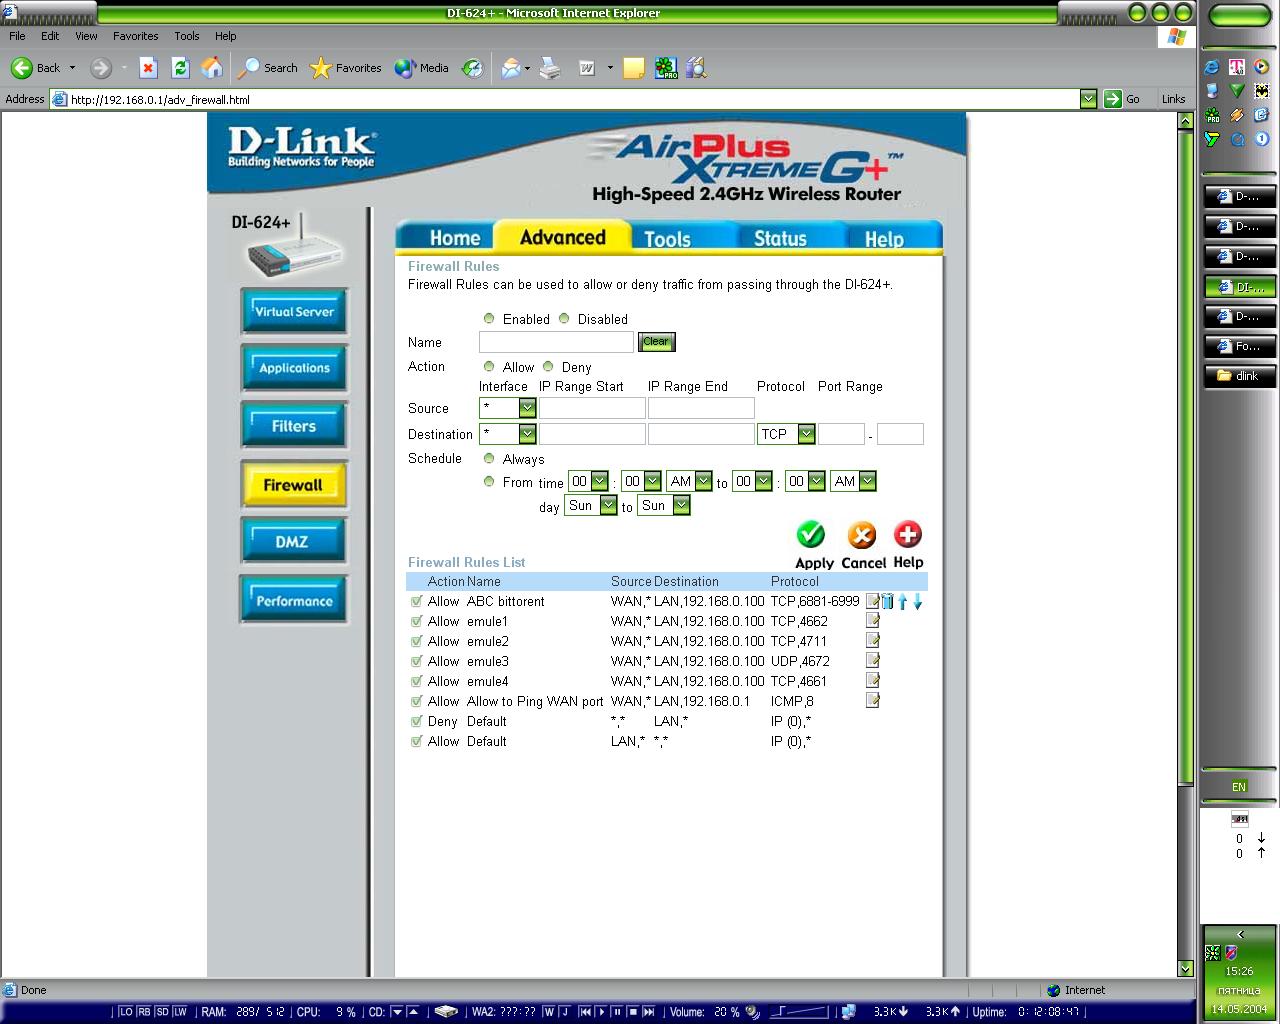Open the Virtual Server page

click(294, 312)
